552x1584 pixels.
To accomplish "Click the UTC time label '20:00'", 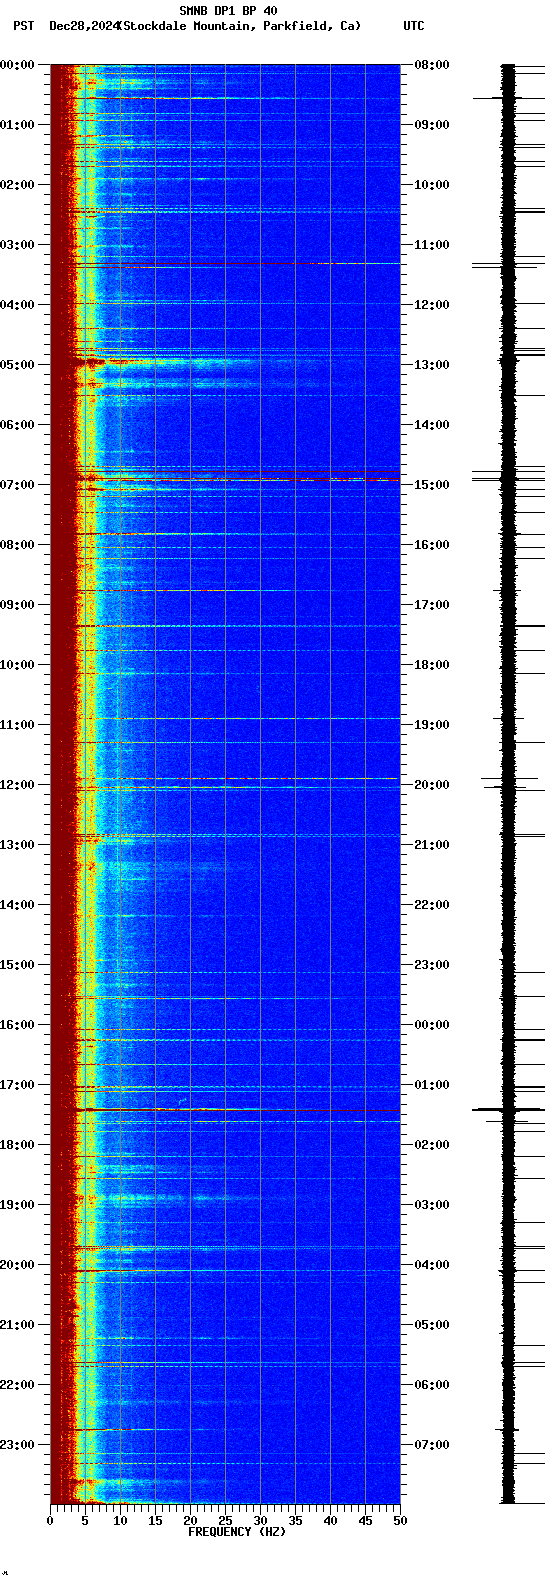I will (x=432, y=785).
